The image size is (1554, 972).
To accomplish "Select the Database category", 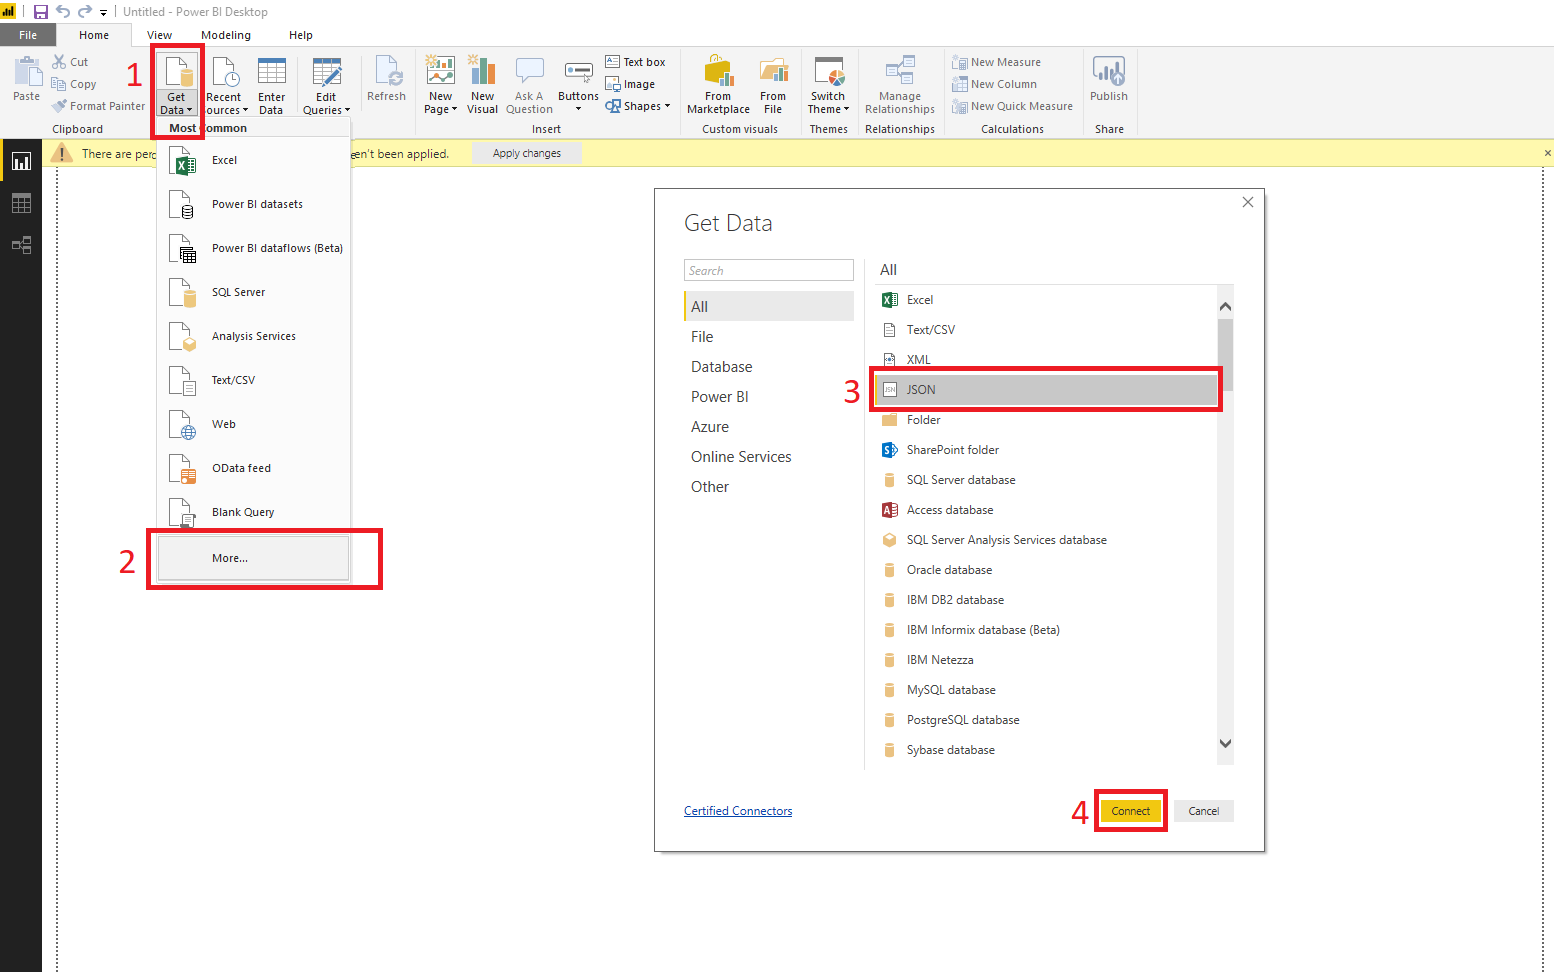I will click(769, 367).
